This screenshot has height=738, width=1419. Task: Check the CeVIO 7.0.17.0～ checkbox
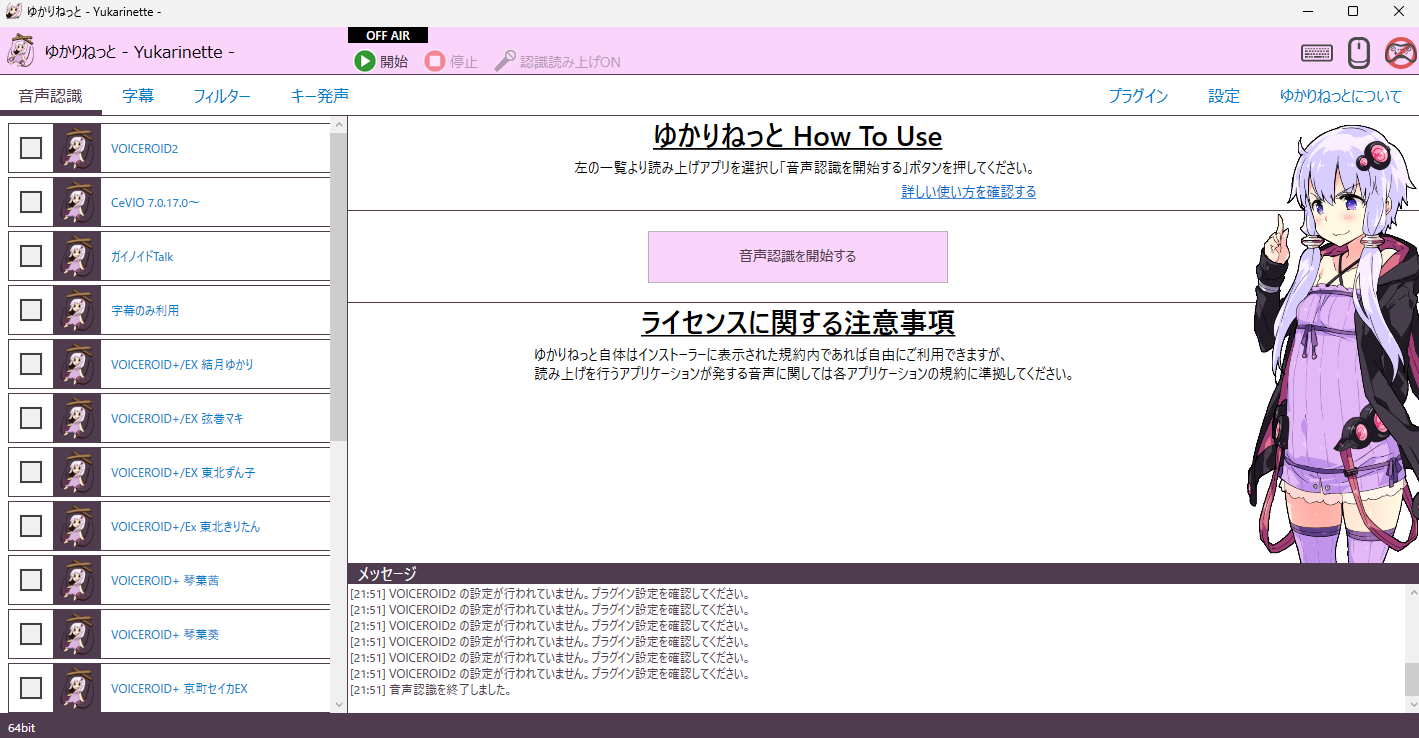pos(31,202)
